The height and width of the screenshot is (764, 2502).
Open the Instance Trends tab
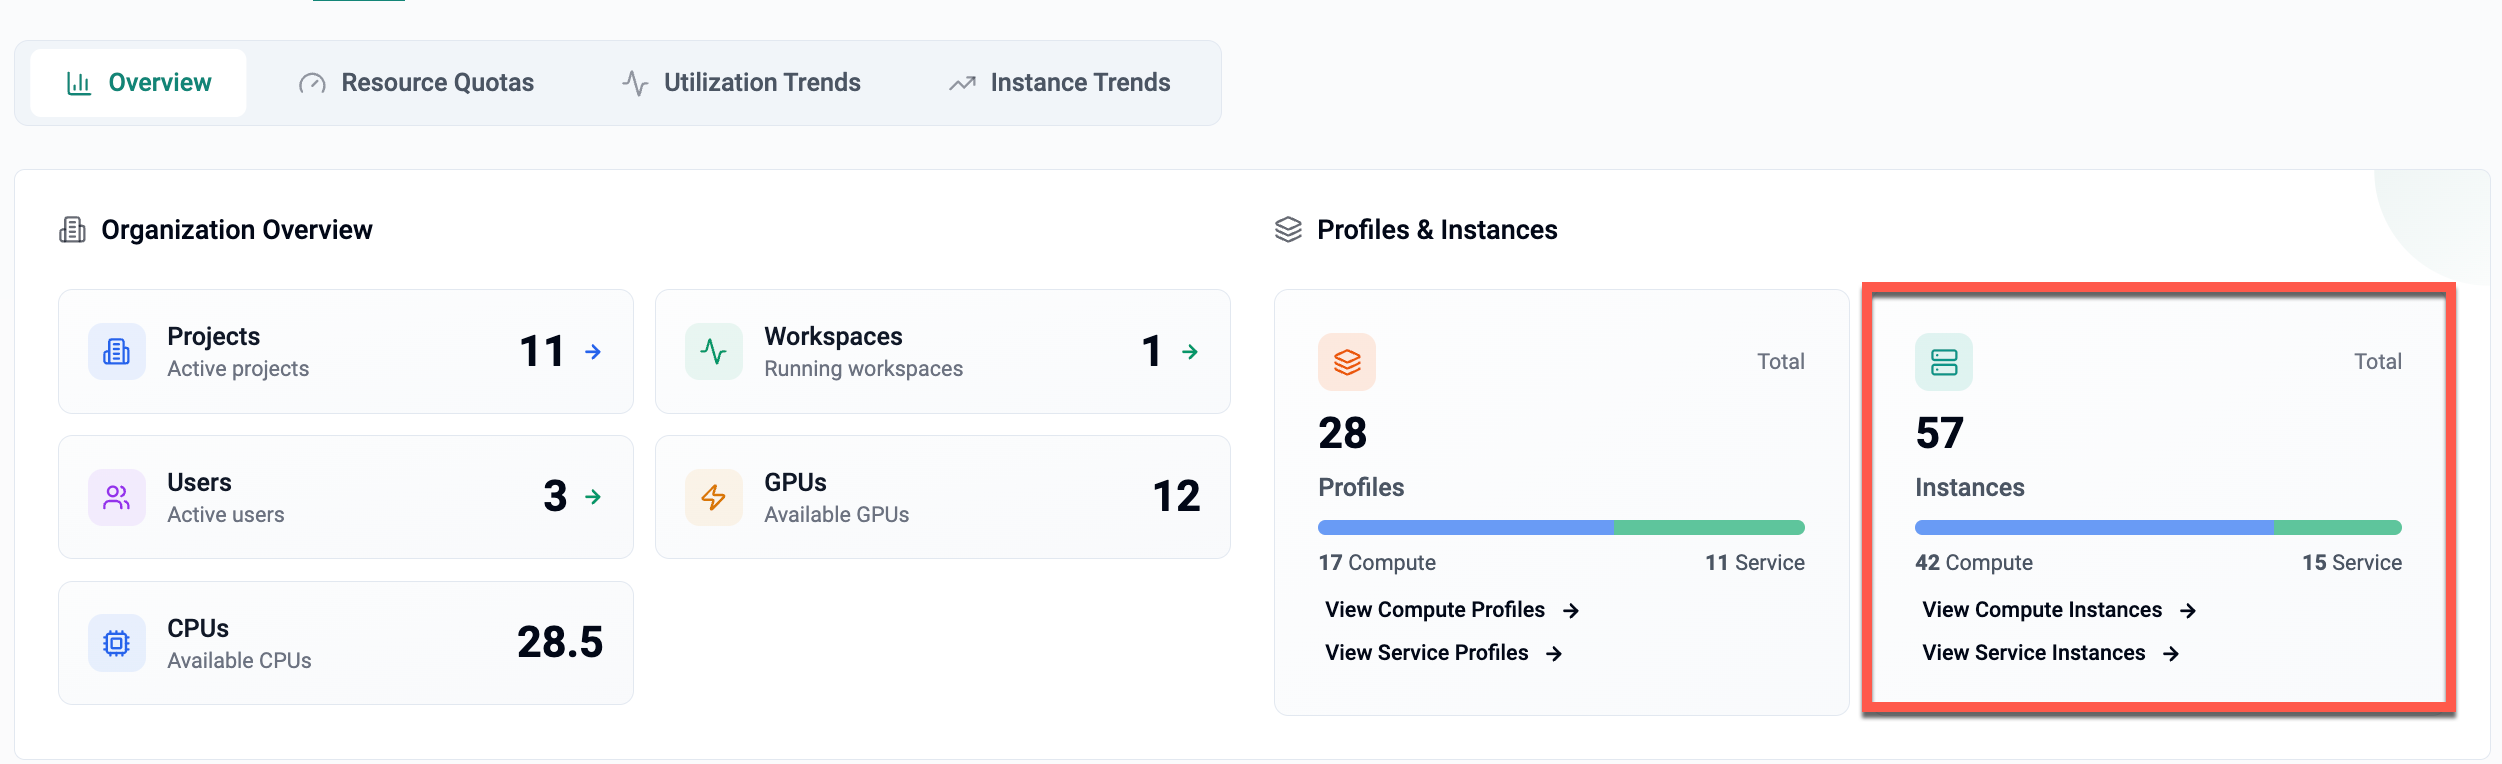pos(1059,83)
